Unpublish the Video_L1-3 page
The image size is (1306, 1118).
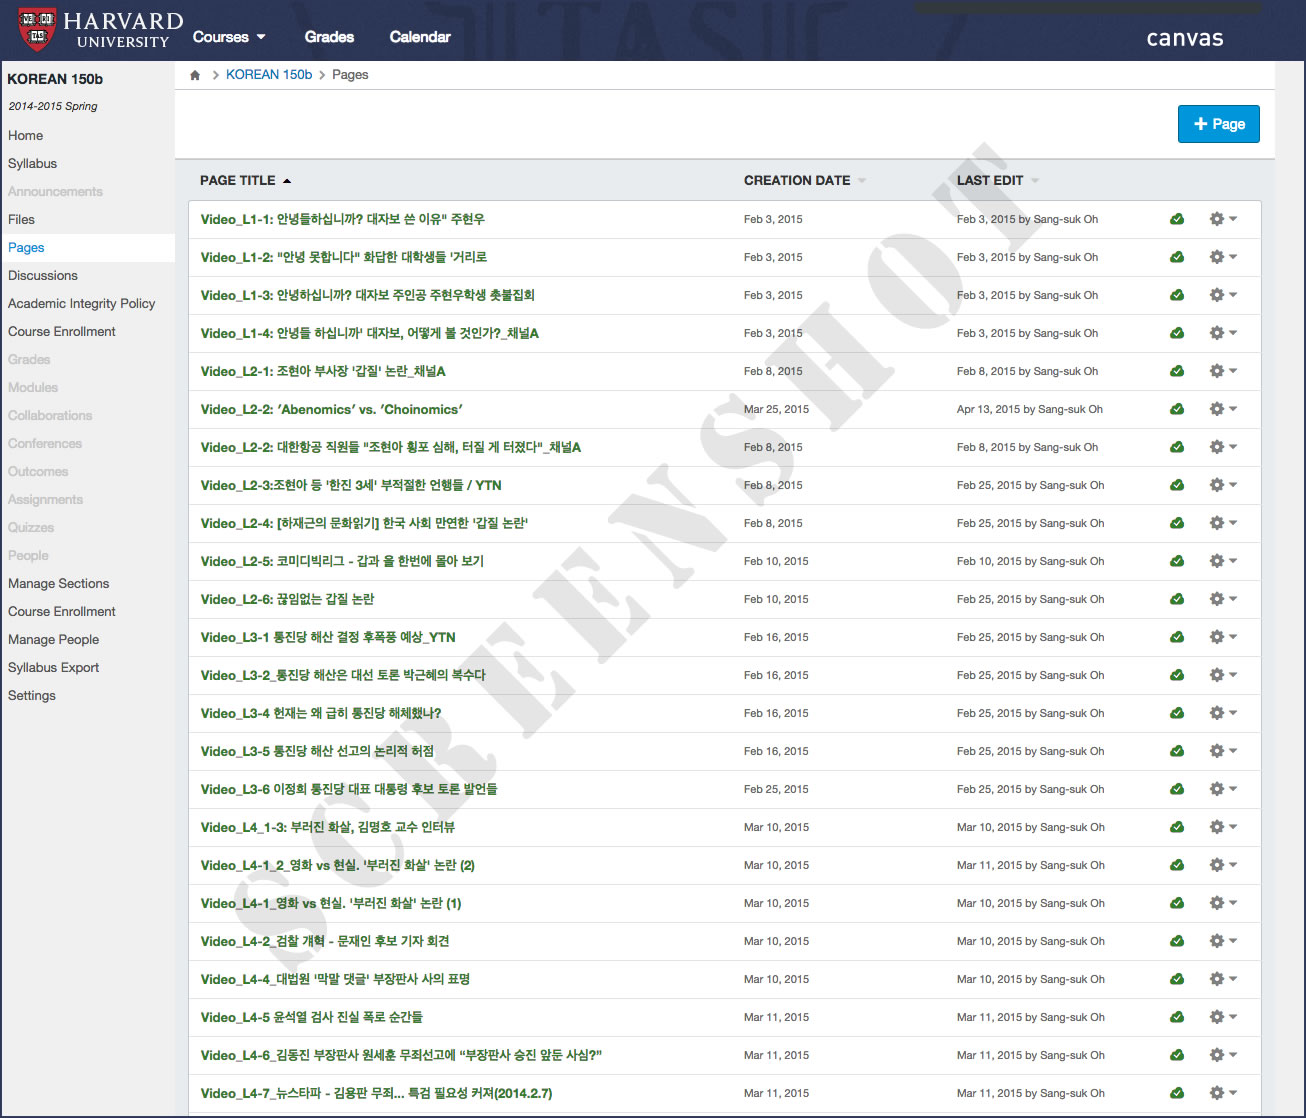(1177, 295)
